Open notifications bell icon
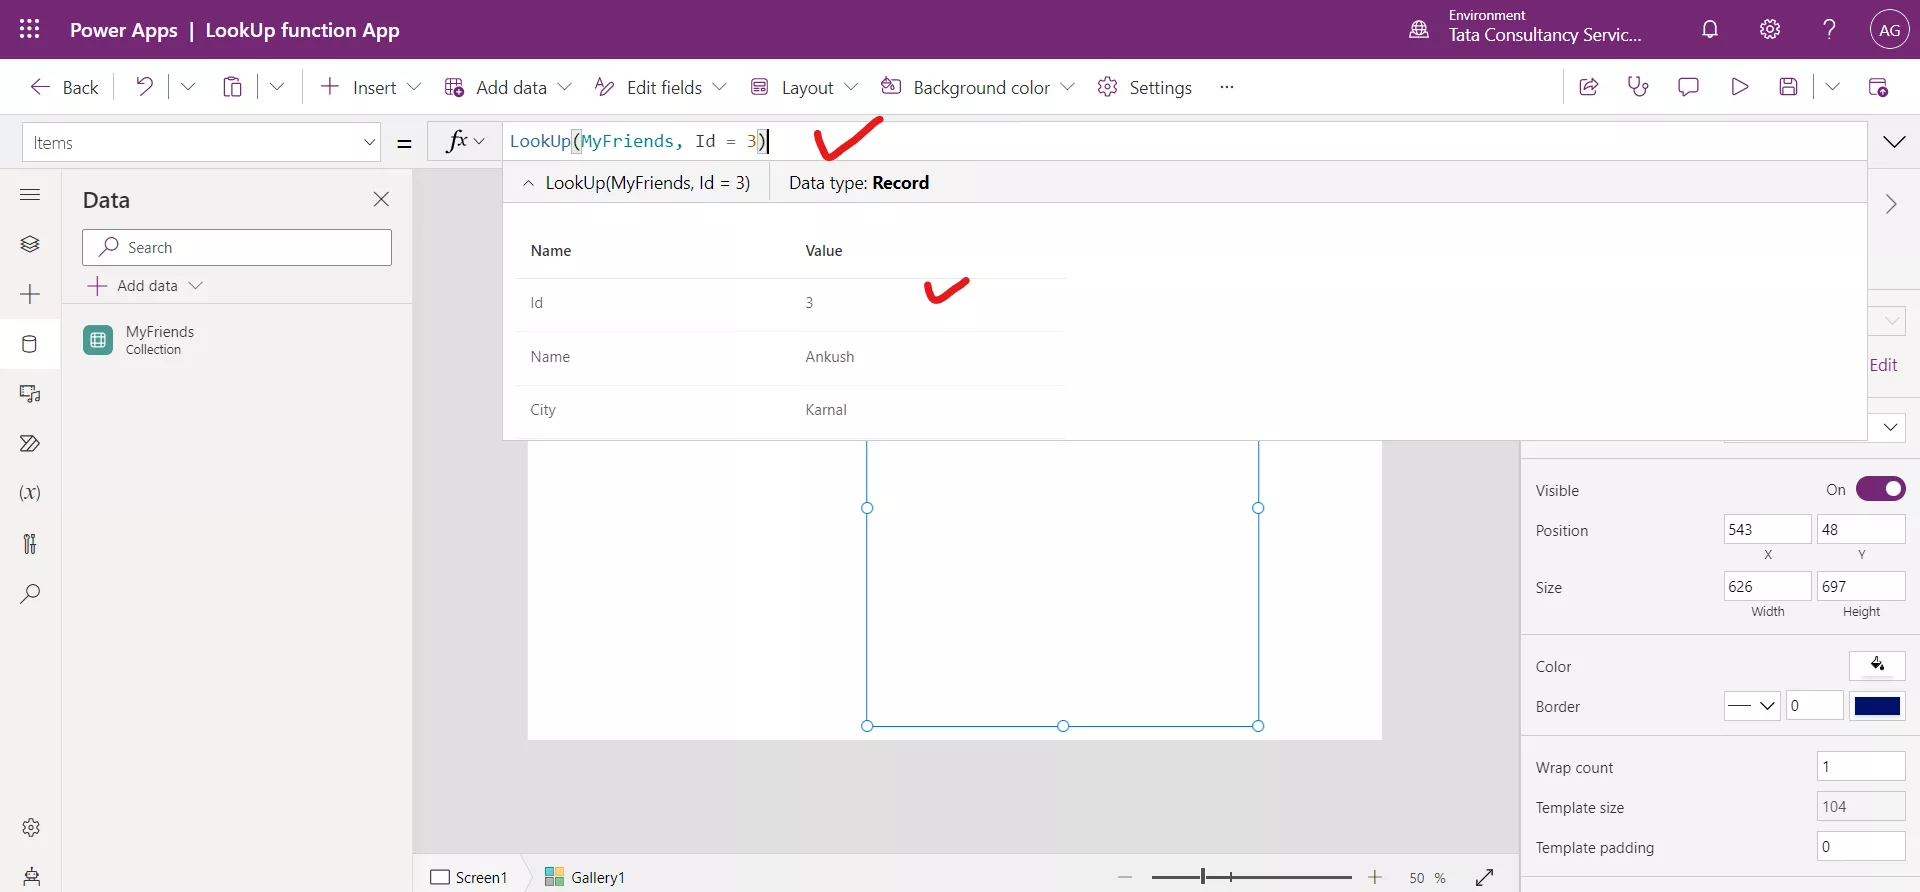Image resolution: width=1920 pixels, height=892 pixels. [x=1710, y=29]
